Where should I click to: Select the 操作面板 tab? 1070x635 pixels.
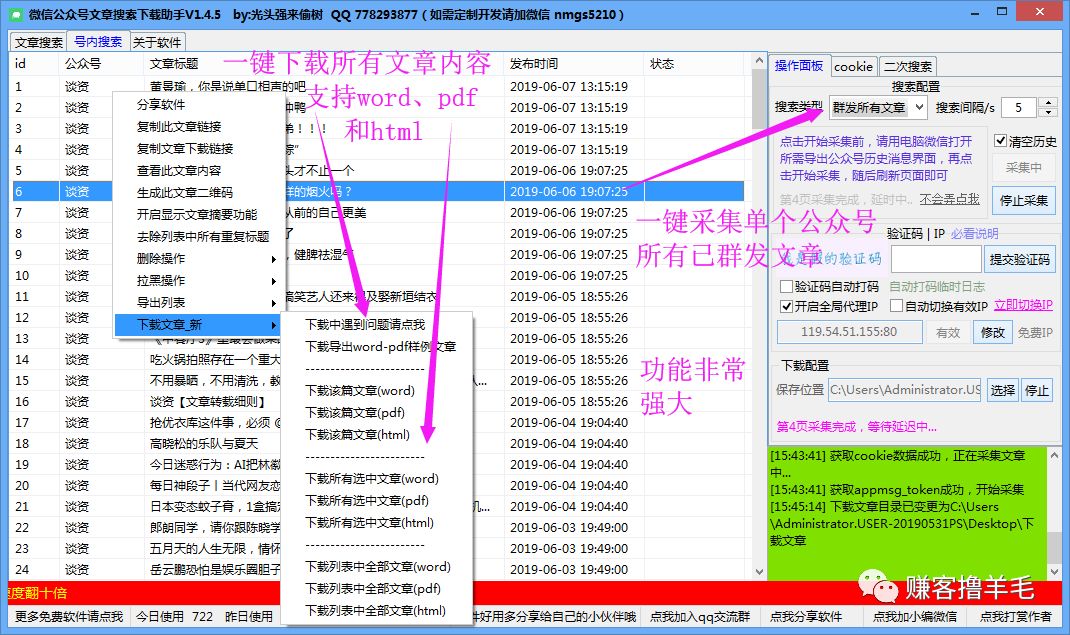799,65
